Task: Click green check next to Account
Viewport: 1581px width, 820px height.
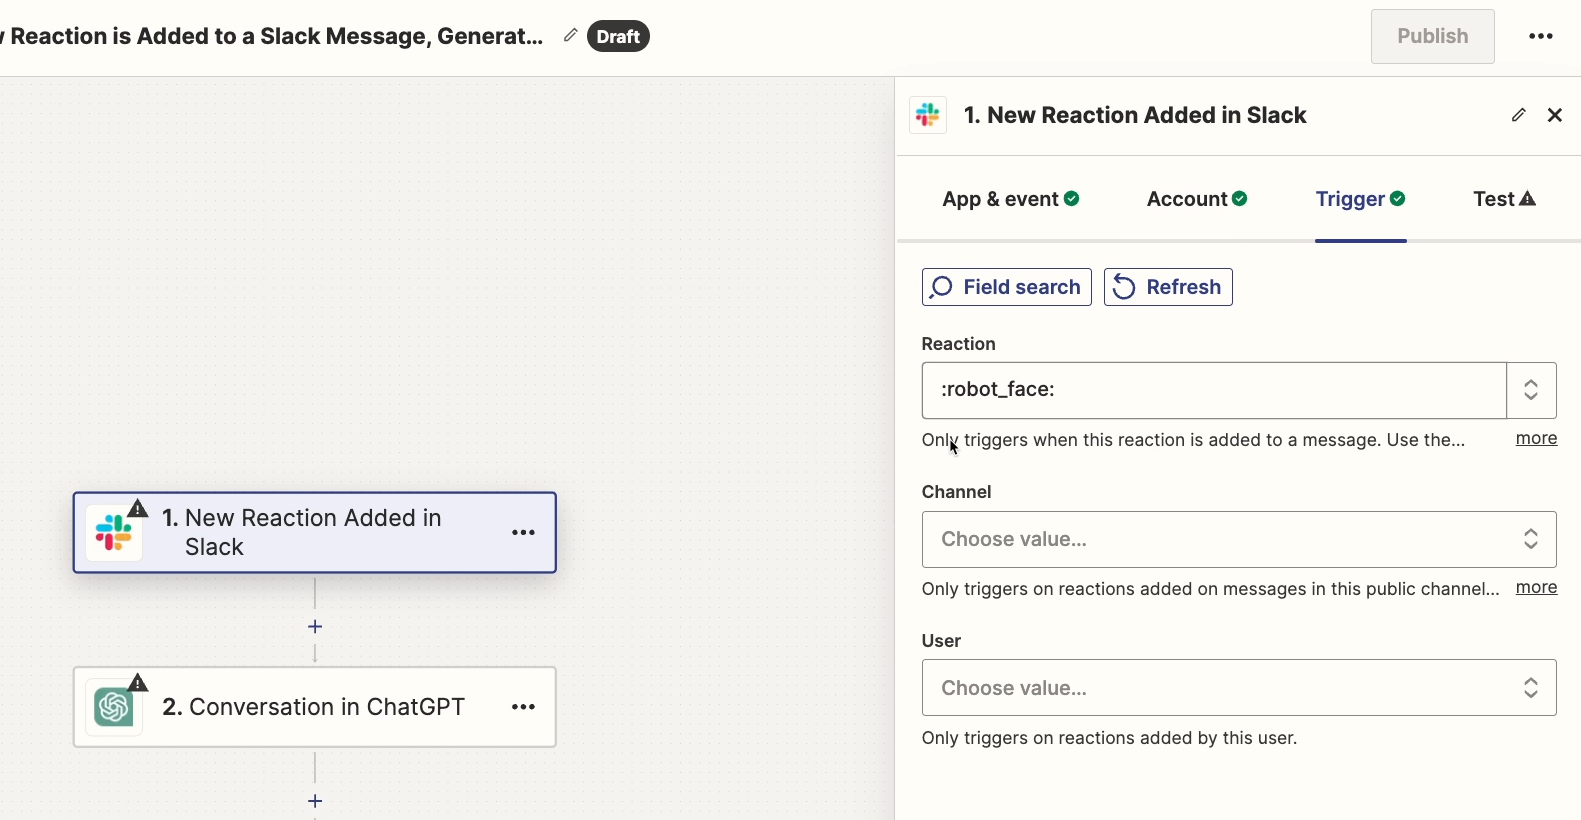Action: tap(1240, 199)
